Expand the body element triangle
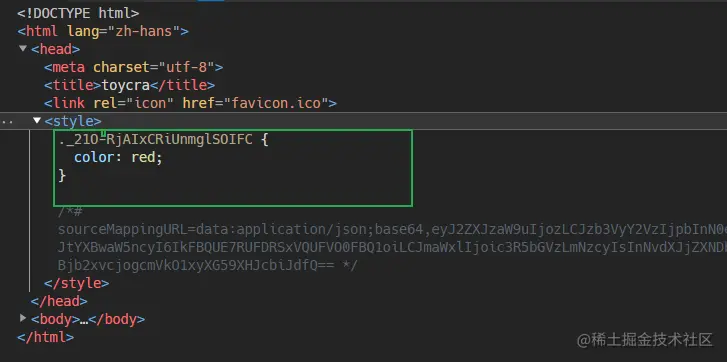 [23, 318]
